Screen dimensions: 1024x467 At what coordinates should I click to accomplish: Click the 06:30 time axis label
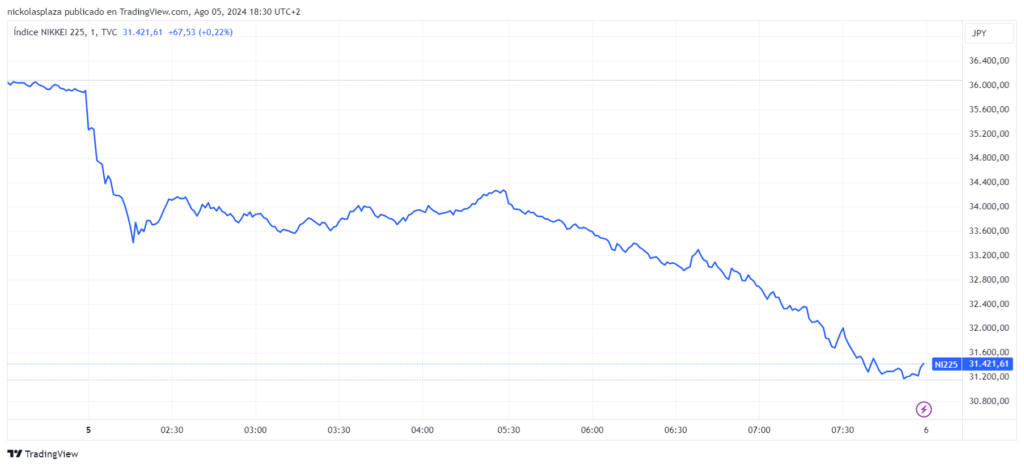pyautogui.click(x=676, y=430)
